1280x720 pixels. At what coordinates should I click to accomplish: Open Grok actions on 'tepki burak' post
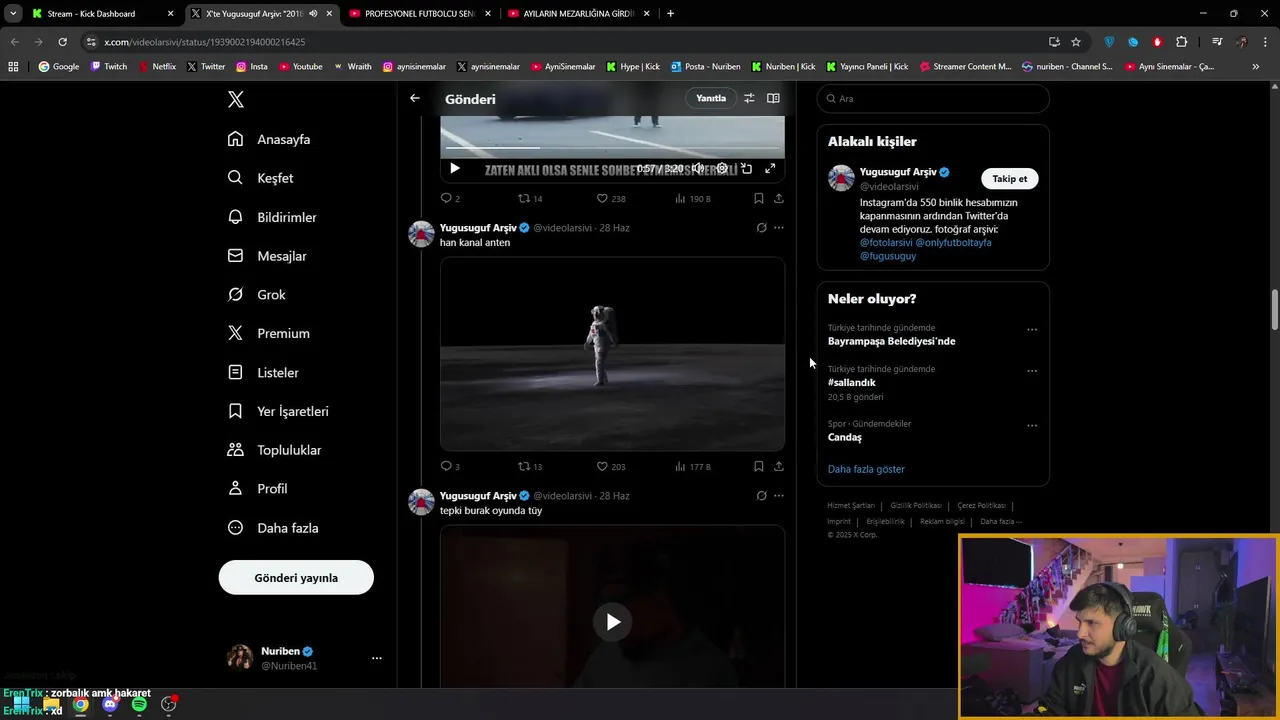[x=761, y=496]
